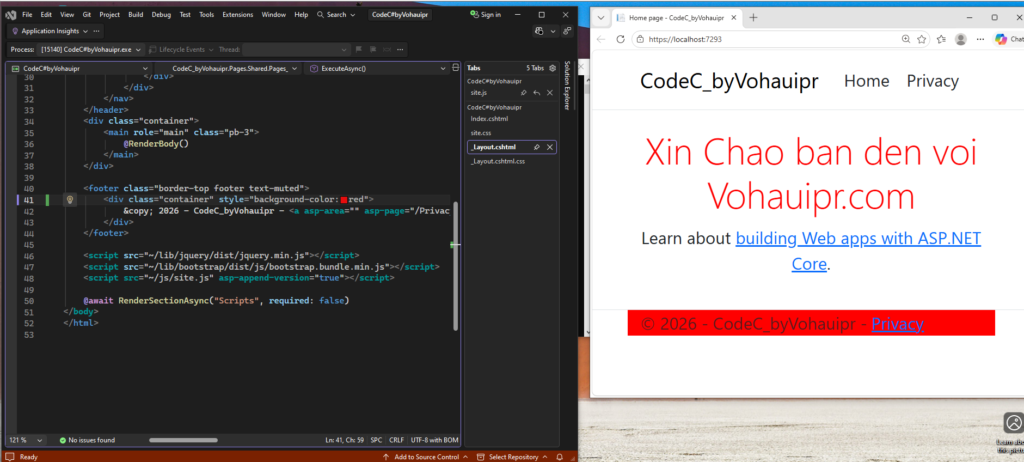Toggle the SPC whitespace indicator

click(376, 440)
